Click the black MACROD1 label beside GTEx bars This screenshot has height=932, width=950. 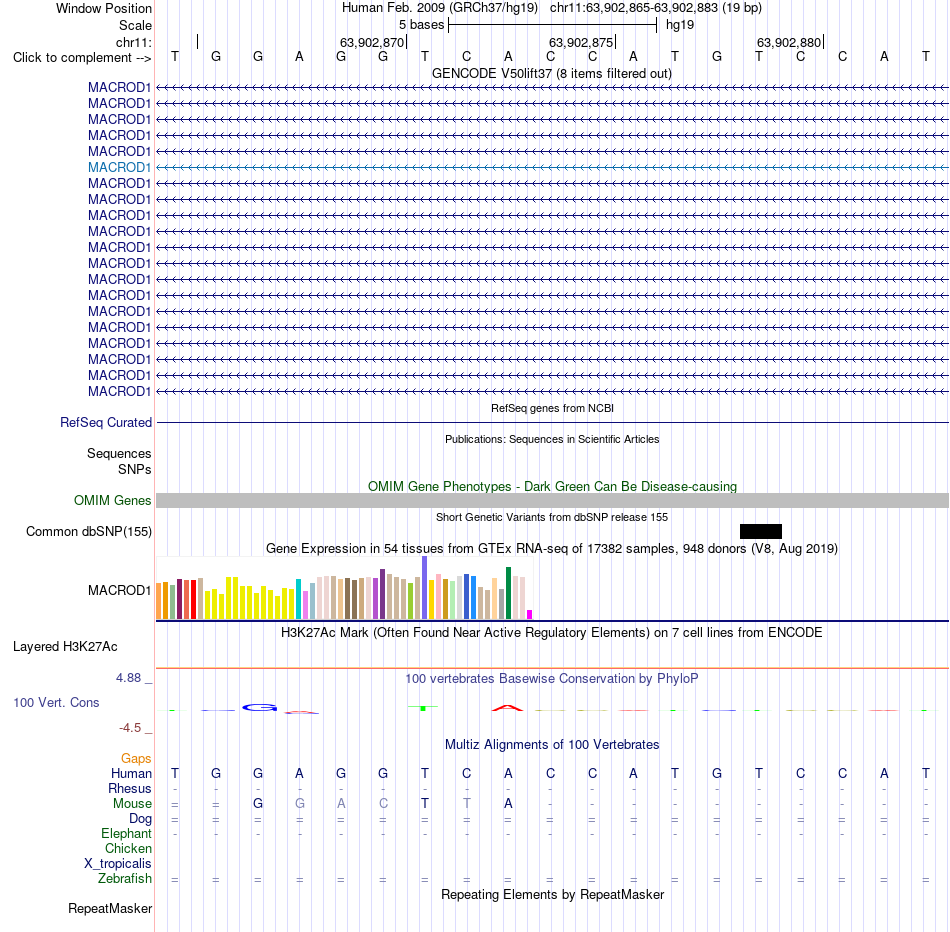coord(119,590)
